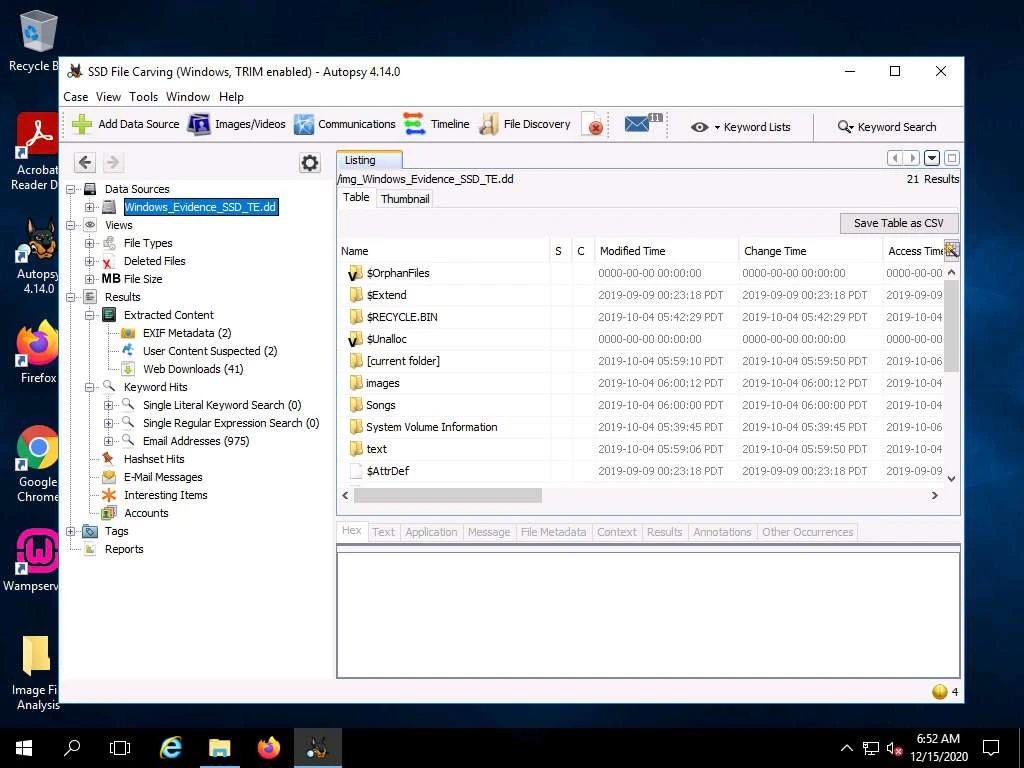The image size is (1024, 768).
Task: Open the envelope messages icon
Action: click(x=643, y=123)
